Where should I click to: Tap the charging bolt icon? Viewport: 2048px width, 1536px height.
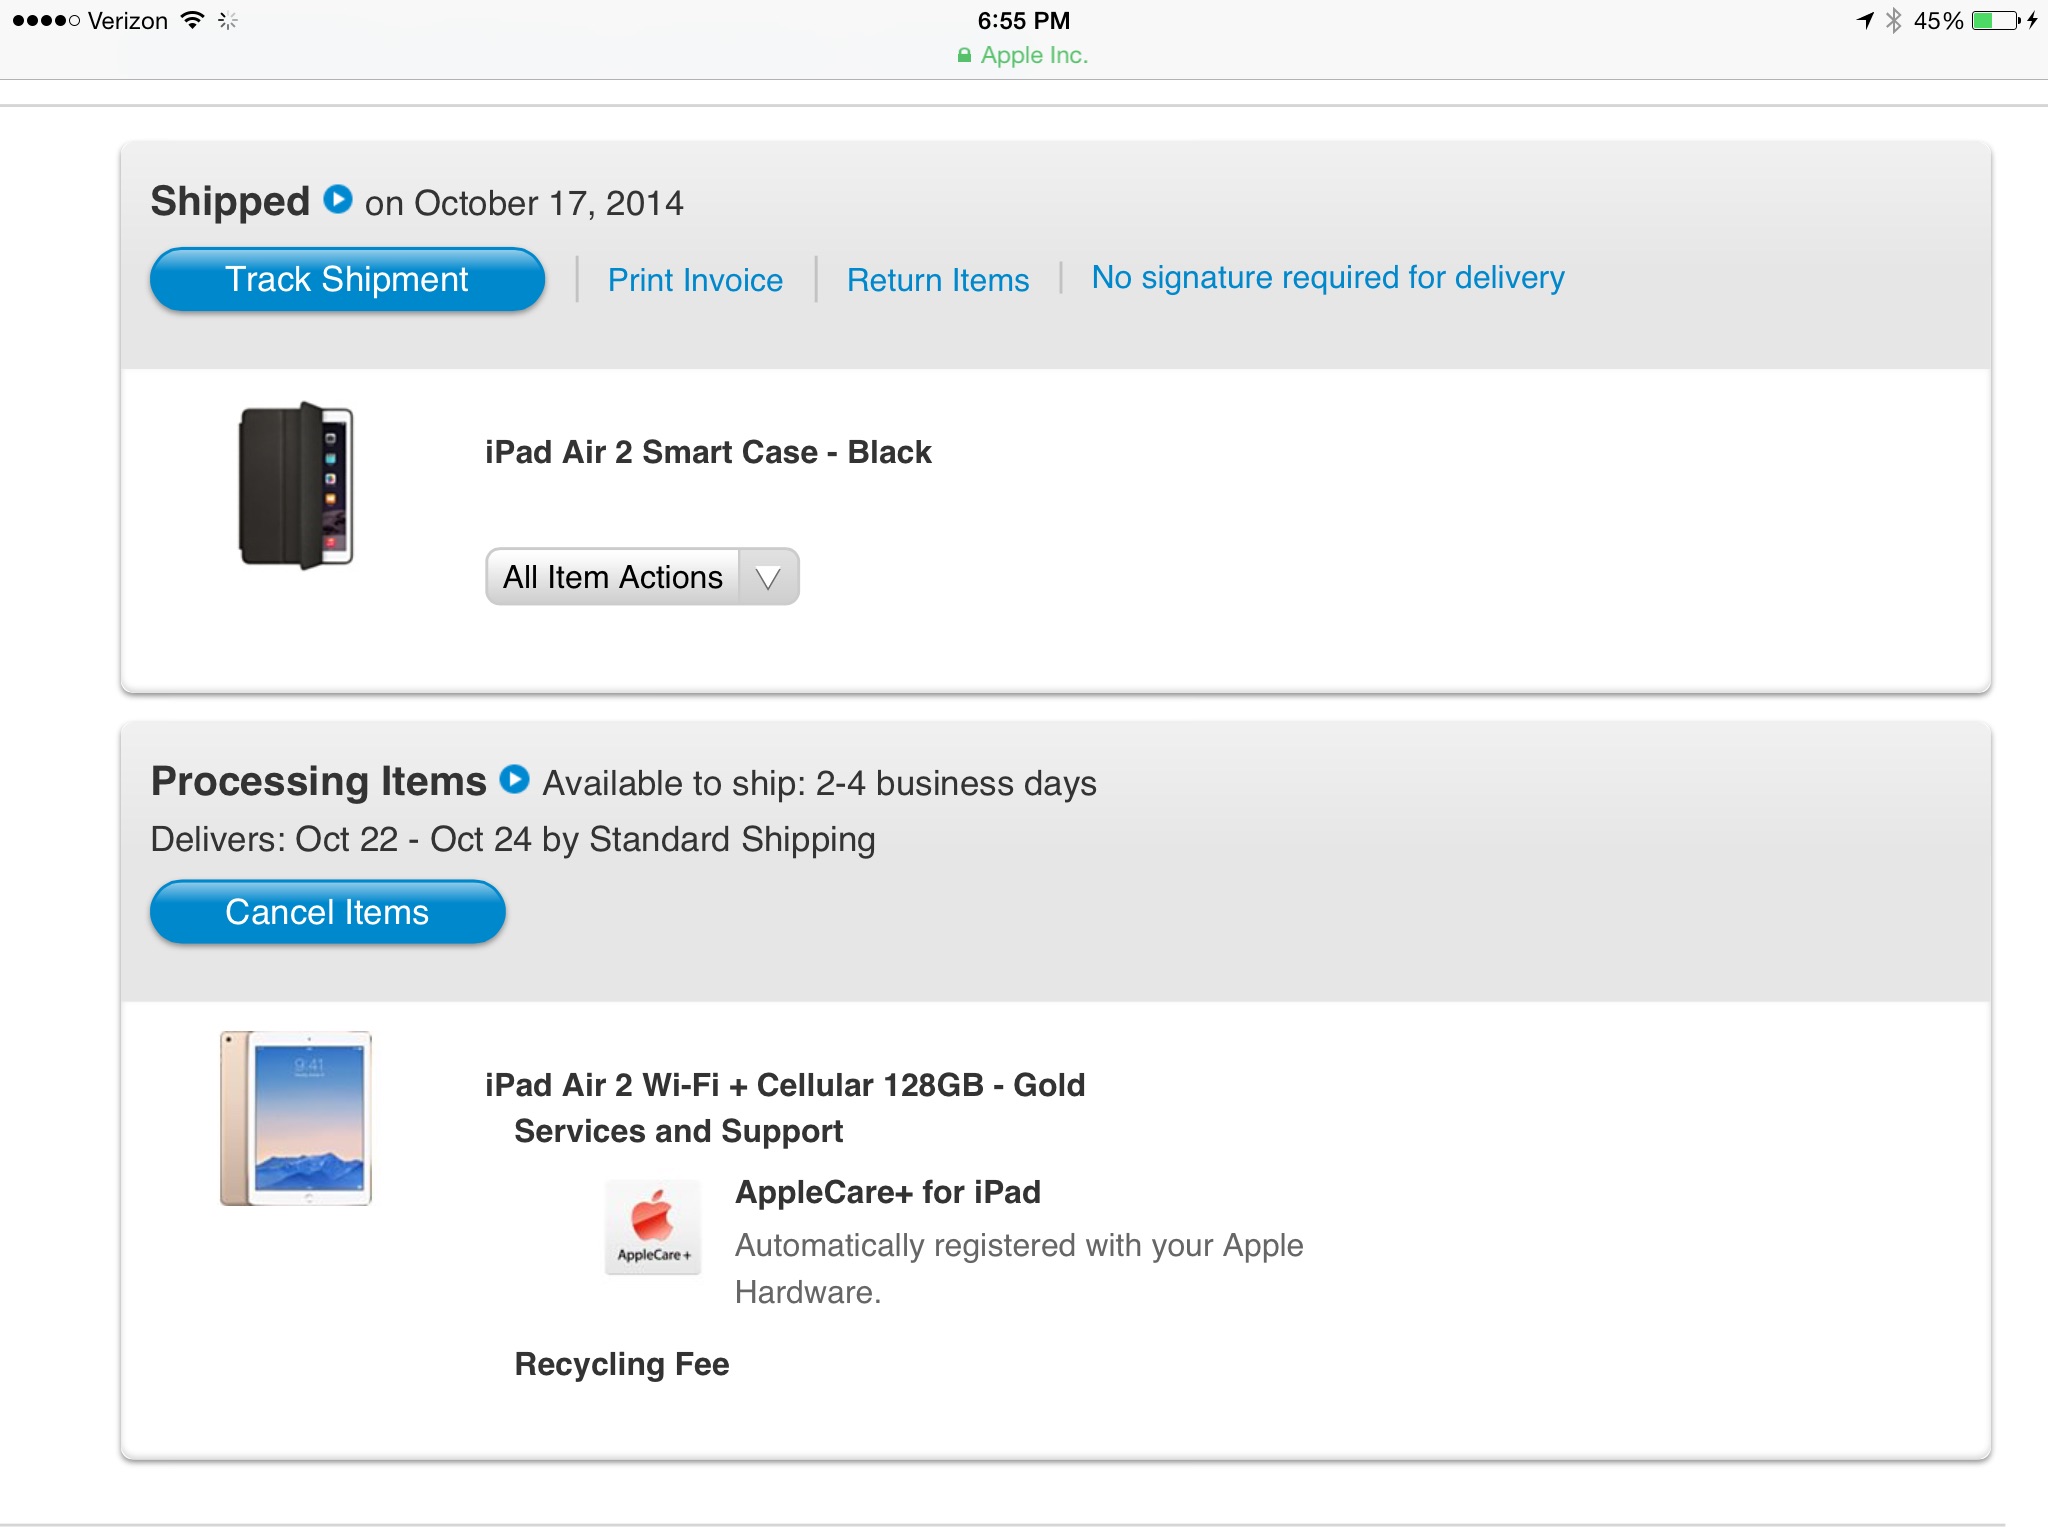pyautogui.click(x=2032, y=20)
